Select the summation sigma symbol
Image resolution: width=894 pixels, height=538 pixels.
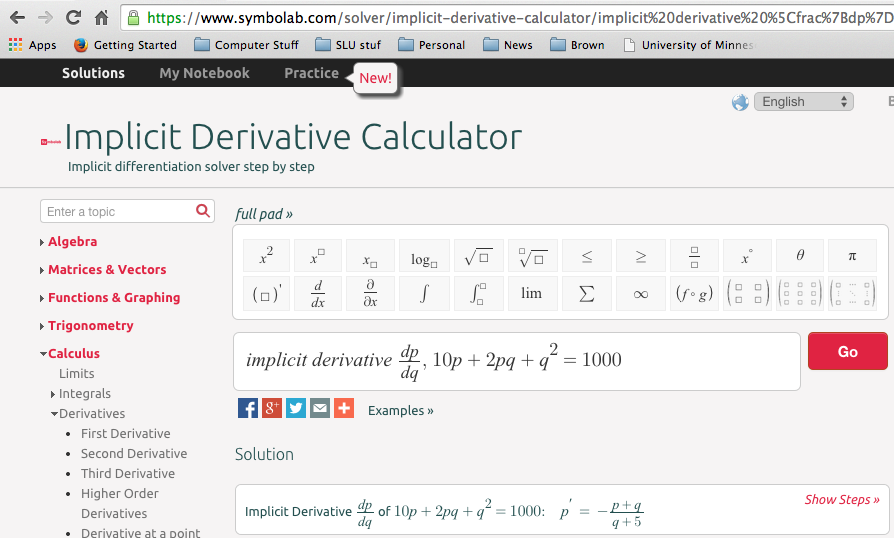tap(587, 294)
